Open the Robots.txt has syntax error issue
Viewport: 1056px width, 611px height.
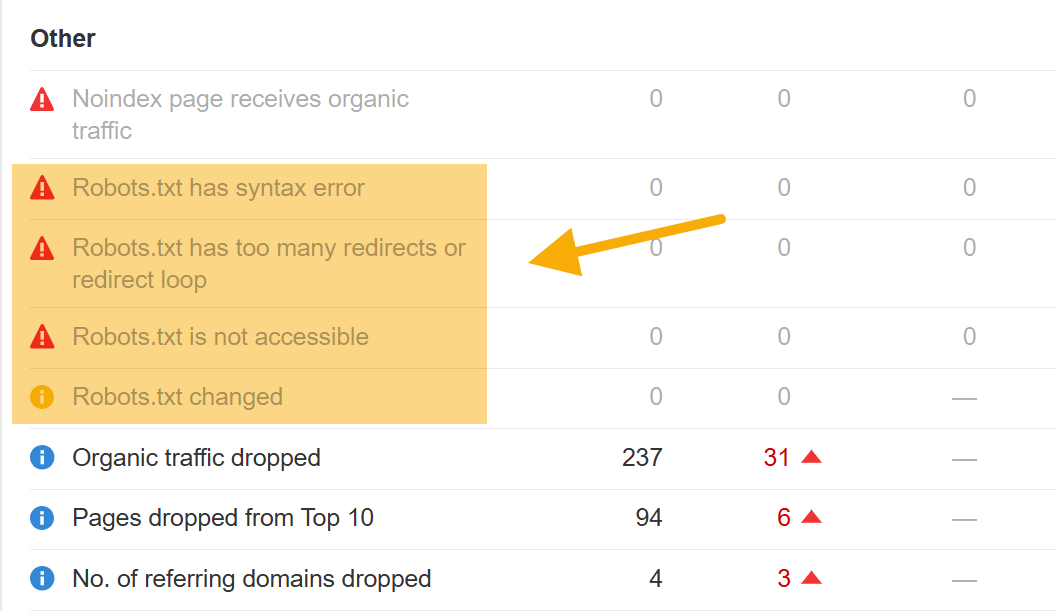coord(218,188)
